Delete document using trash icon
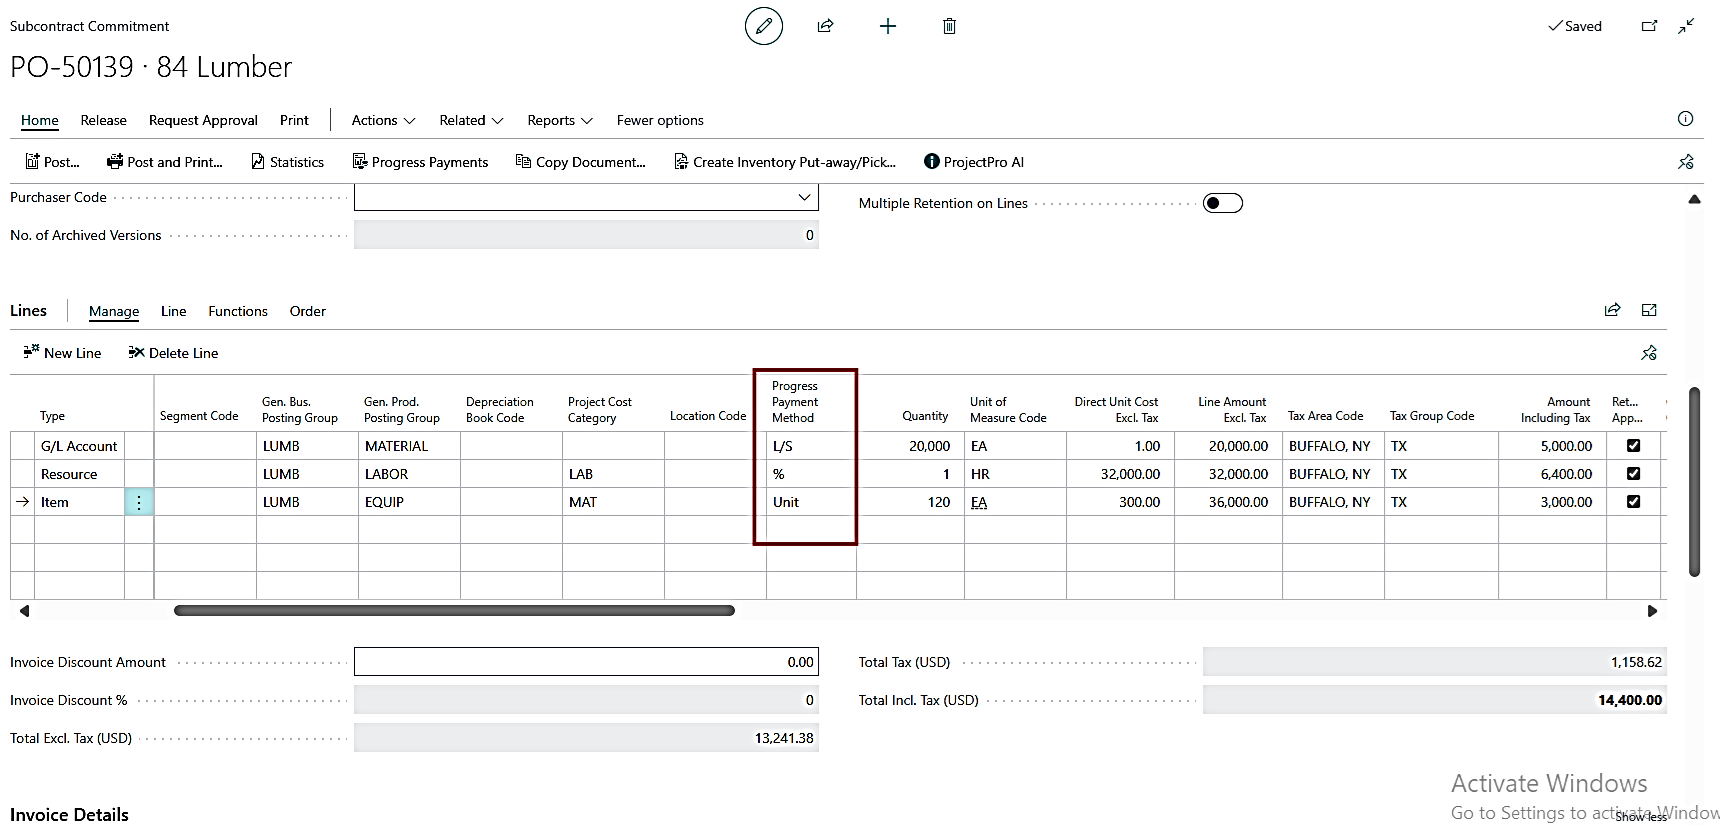 pyautogui.click(x=949, y=26)
